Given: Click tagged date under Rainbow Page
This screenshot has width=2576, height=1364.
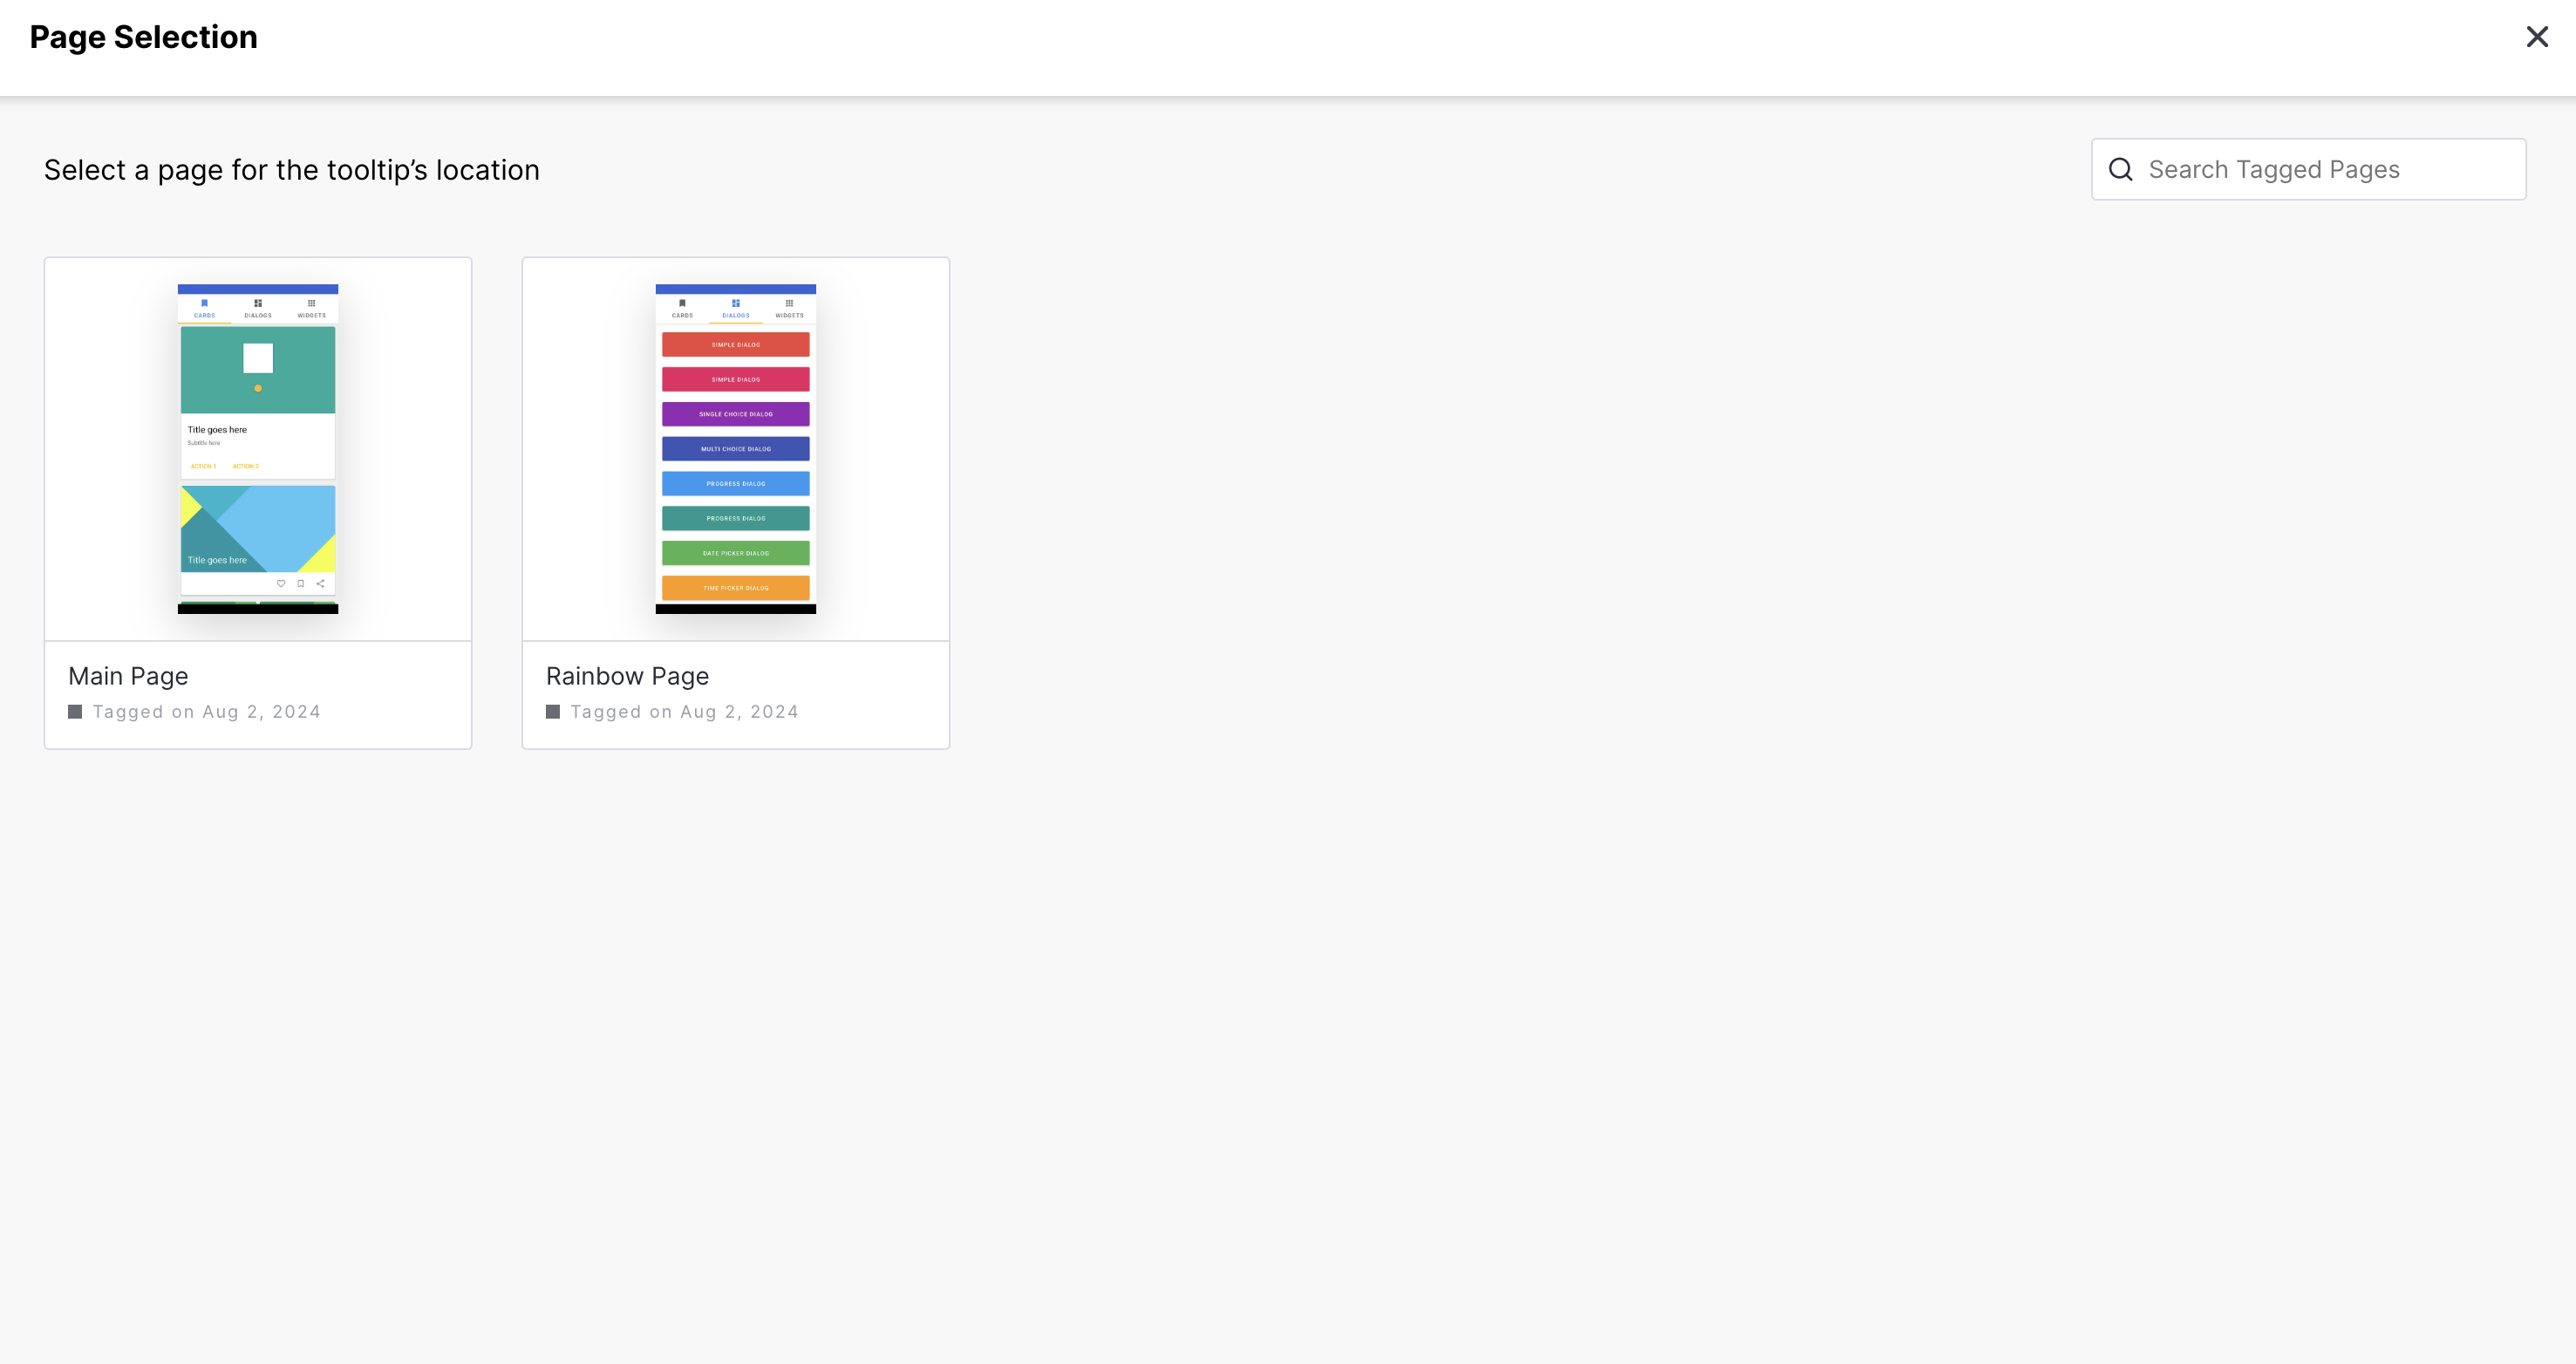Looking at the screenshot, I should click(x=685, y=712).
